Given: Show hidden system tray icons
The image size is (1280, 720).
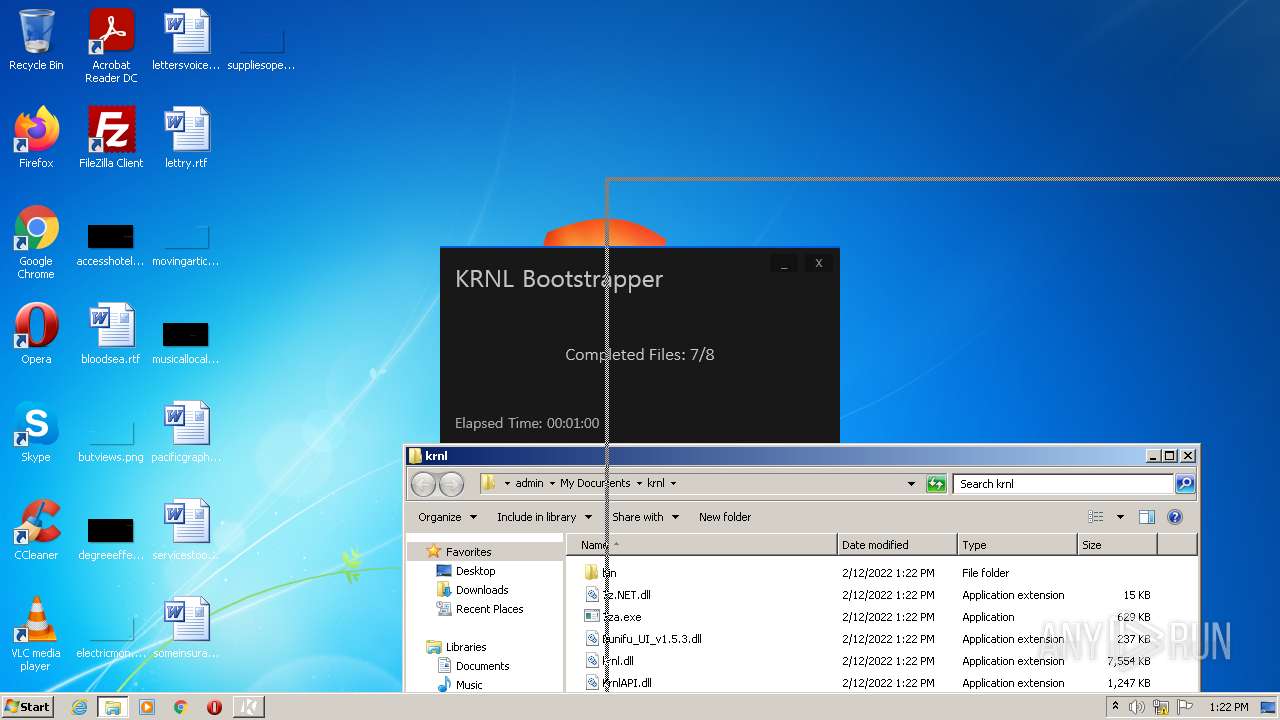Looking at the screenshot, I should point(1116,707).
